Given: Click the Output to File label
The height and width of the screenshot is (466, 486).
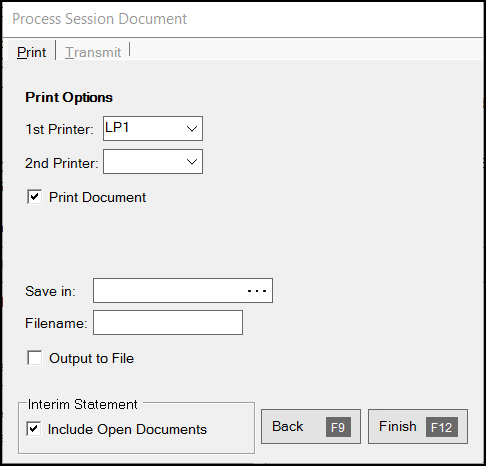Looking at the screenshot, I should [x=91, y=358].
